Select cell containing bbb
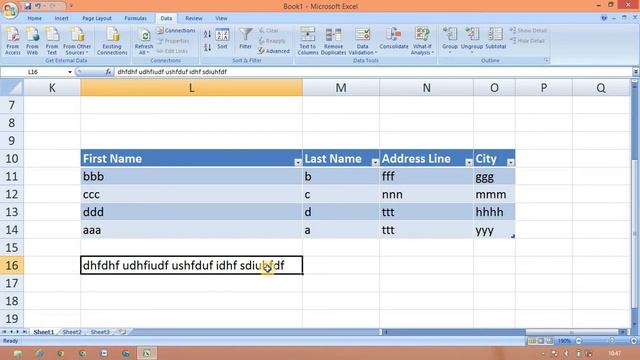Screen dimensions: 640x360 191,176
